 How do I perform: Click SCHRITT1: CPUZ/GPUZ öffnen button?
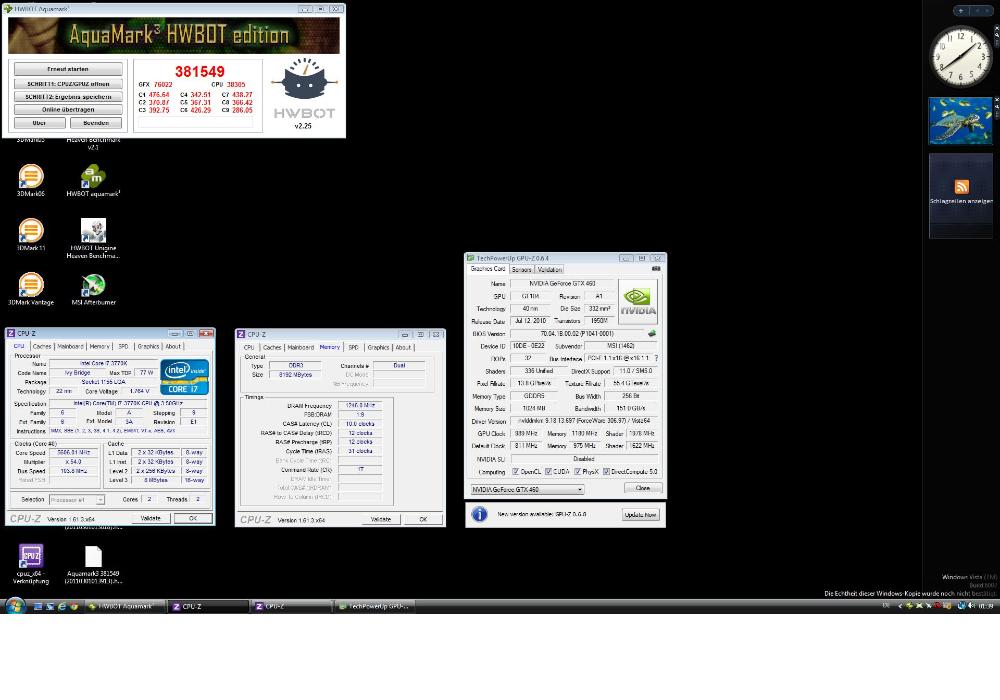point(68,84)
